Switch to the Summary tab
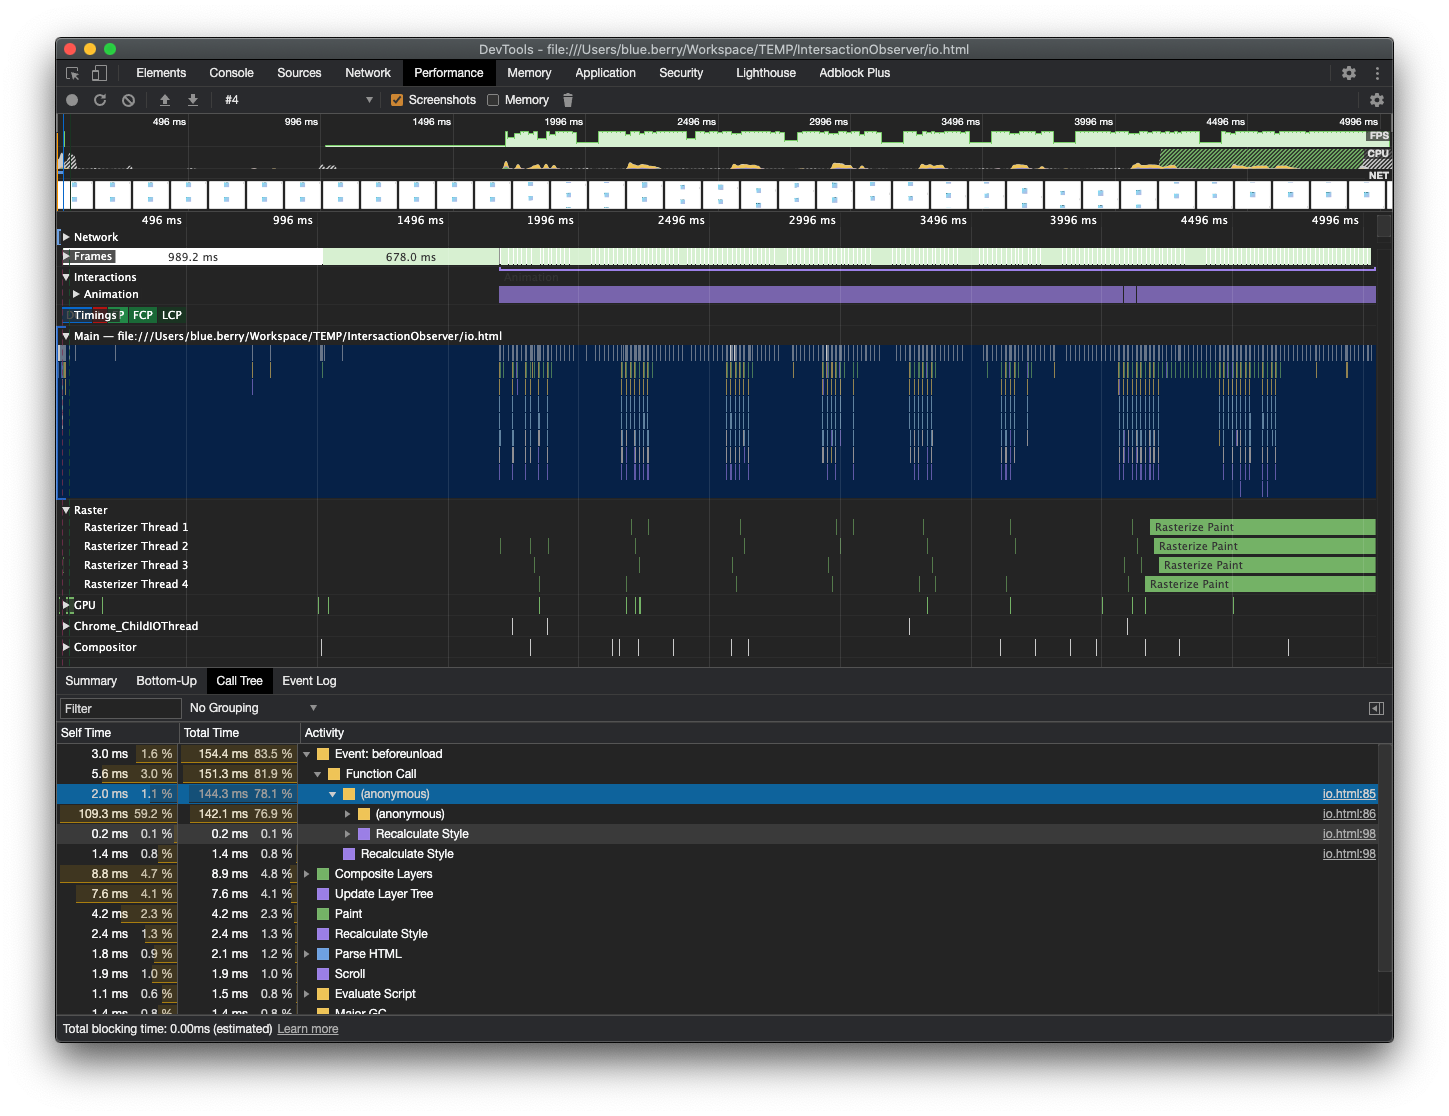The height and width of the screenshot is (1116, 1449). 91,681
